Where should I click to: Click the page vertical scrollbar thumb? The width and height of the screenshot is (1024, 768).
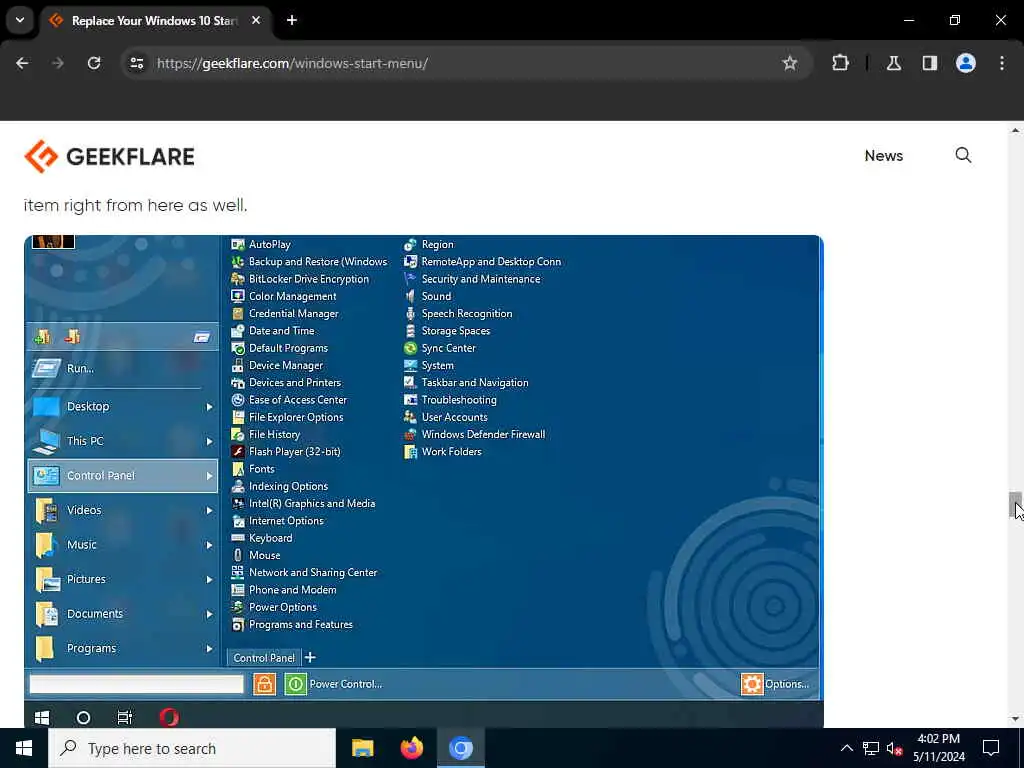click(x=1015, y=505)
